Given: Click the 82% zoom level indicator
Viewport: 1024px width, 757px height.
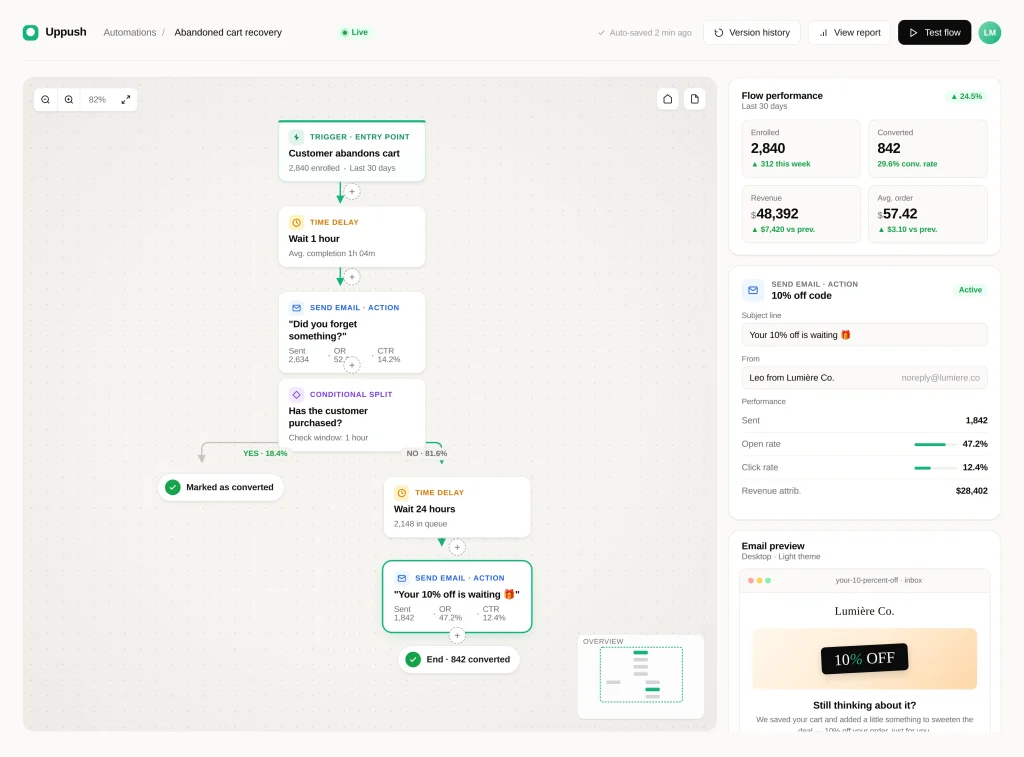Looking at the screenshot, I should click(x=97, y=100).
